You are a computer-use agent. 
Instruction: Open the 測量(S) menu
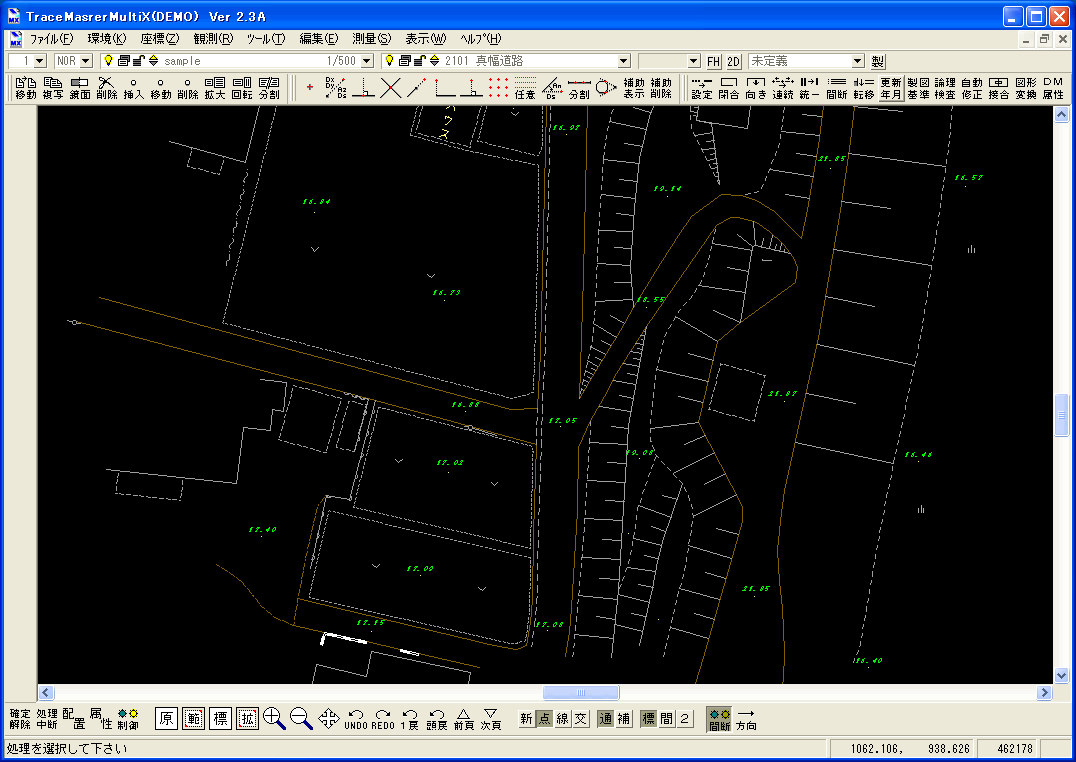372,39
